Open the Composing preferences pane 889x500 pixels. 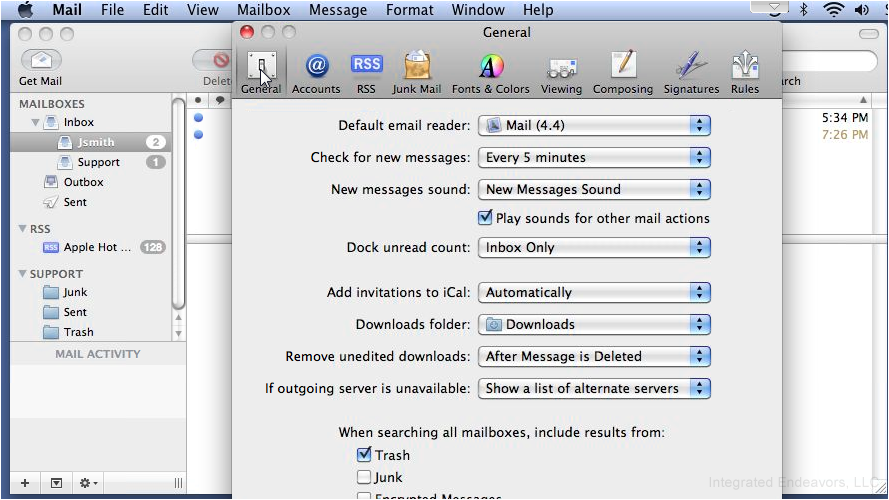tap(623, 74)
